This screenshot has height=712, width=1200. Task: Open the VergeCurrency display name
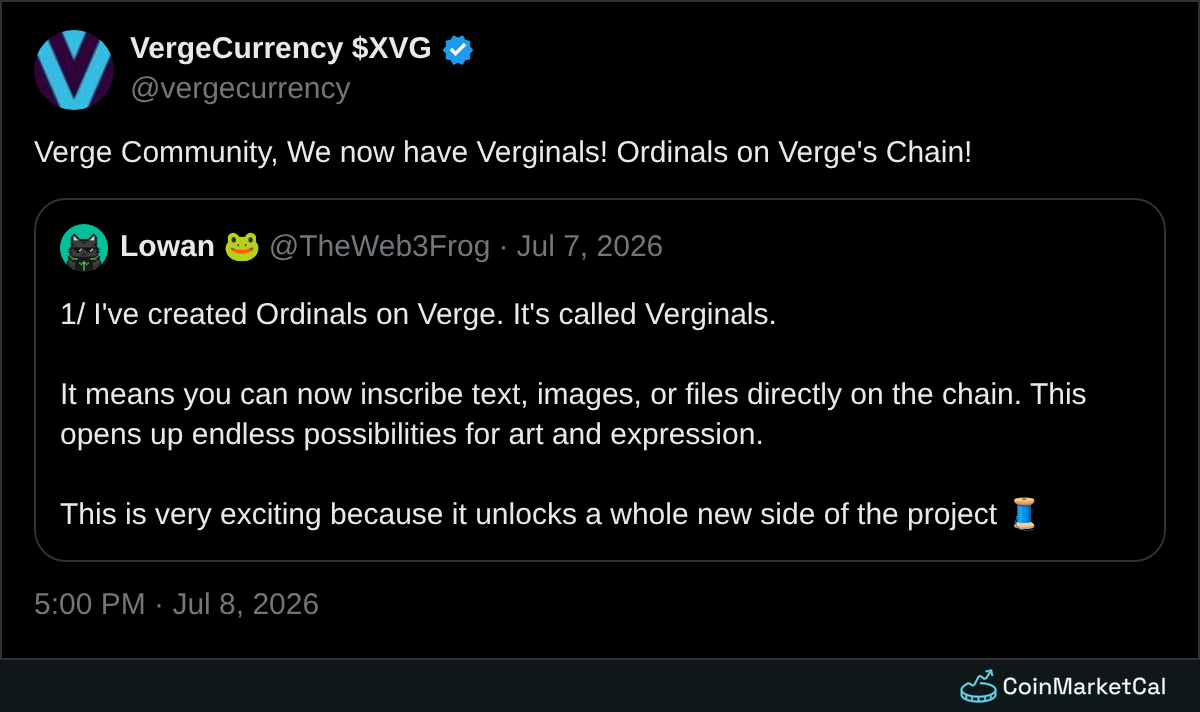pos(237,48)
